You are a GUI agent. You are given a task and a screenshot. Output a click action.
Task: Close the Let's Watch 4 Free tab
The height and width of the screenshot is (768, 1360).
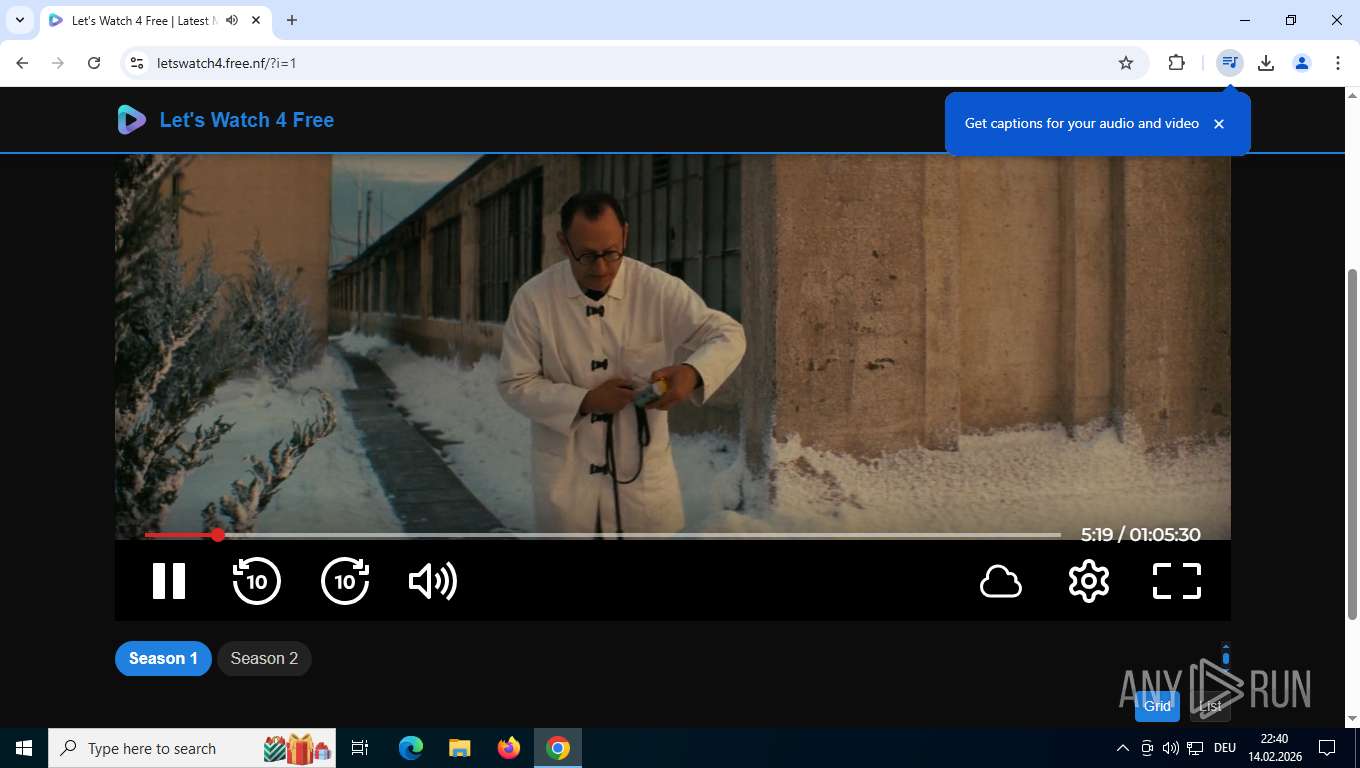coord(255,20)
